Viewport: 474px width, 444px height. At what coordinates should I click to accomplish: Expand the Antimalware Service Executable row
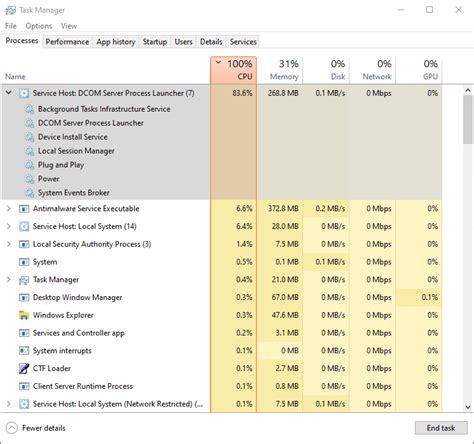(9, 209)
